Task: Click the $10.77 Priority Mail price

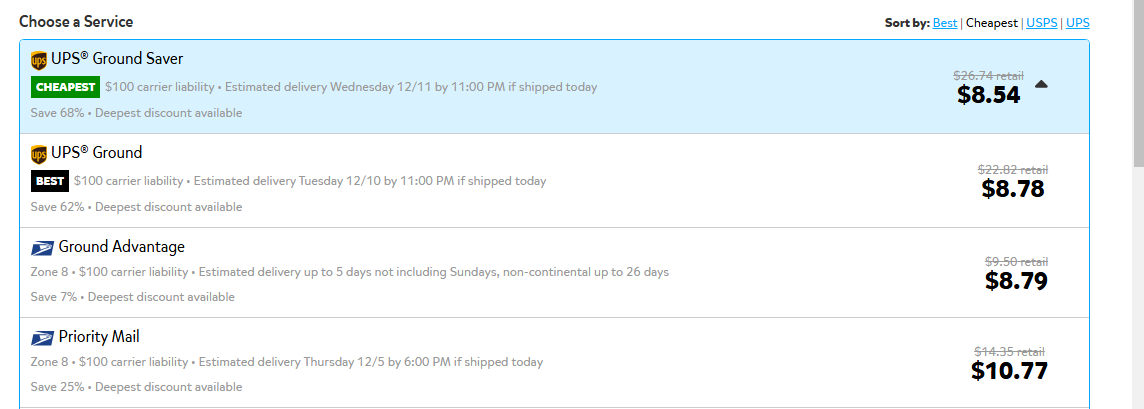Action: pos(1009,370)
